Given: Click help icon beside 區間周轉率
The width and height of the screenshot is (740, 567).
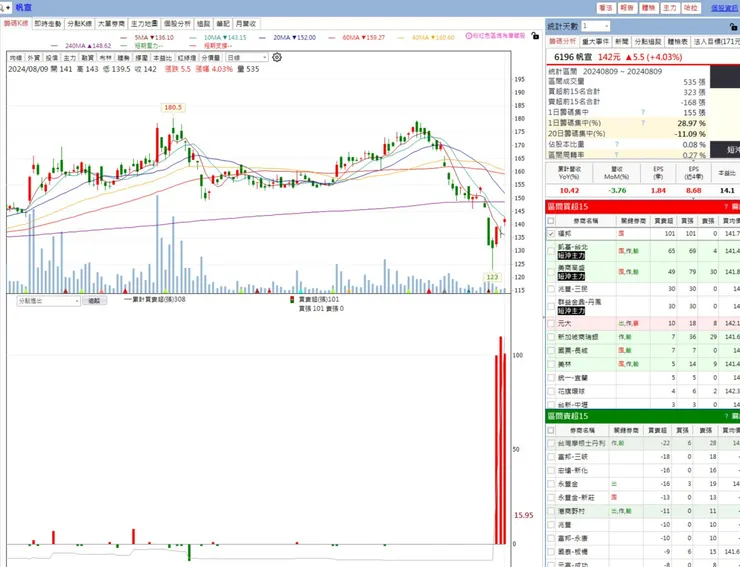Looking at the screenshot, I should 617,154.
